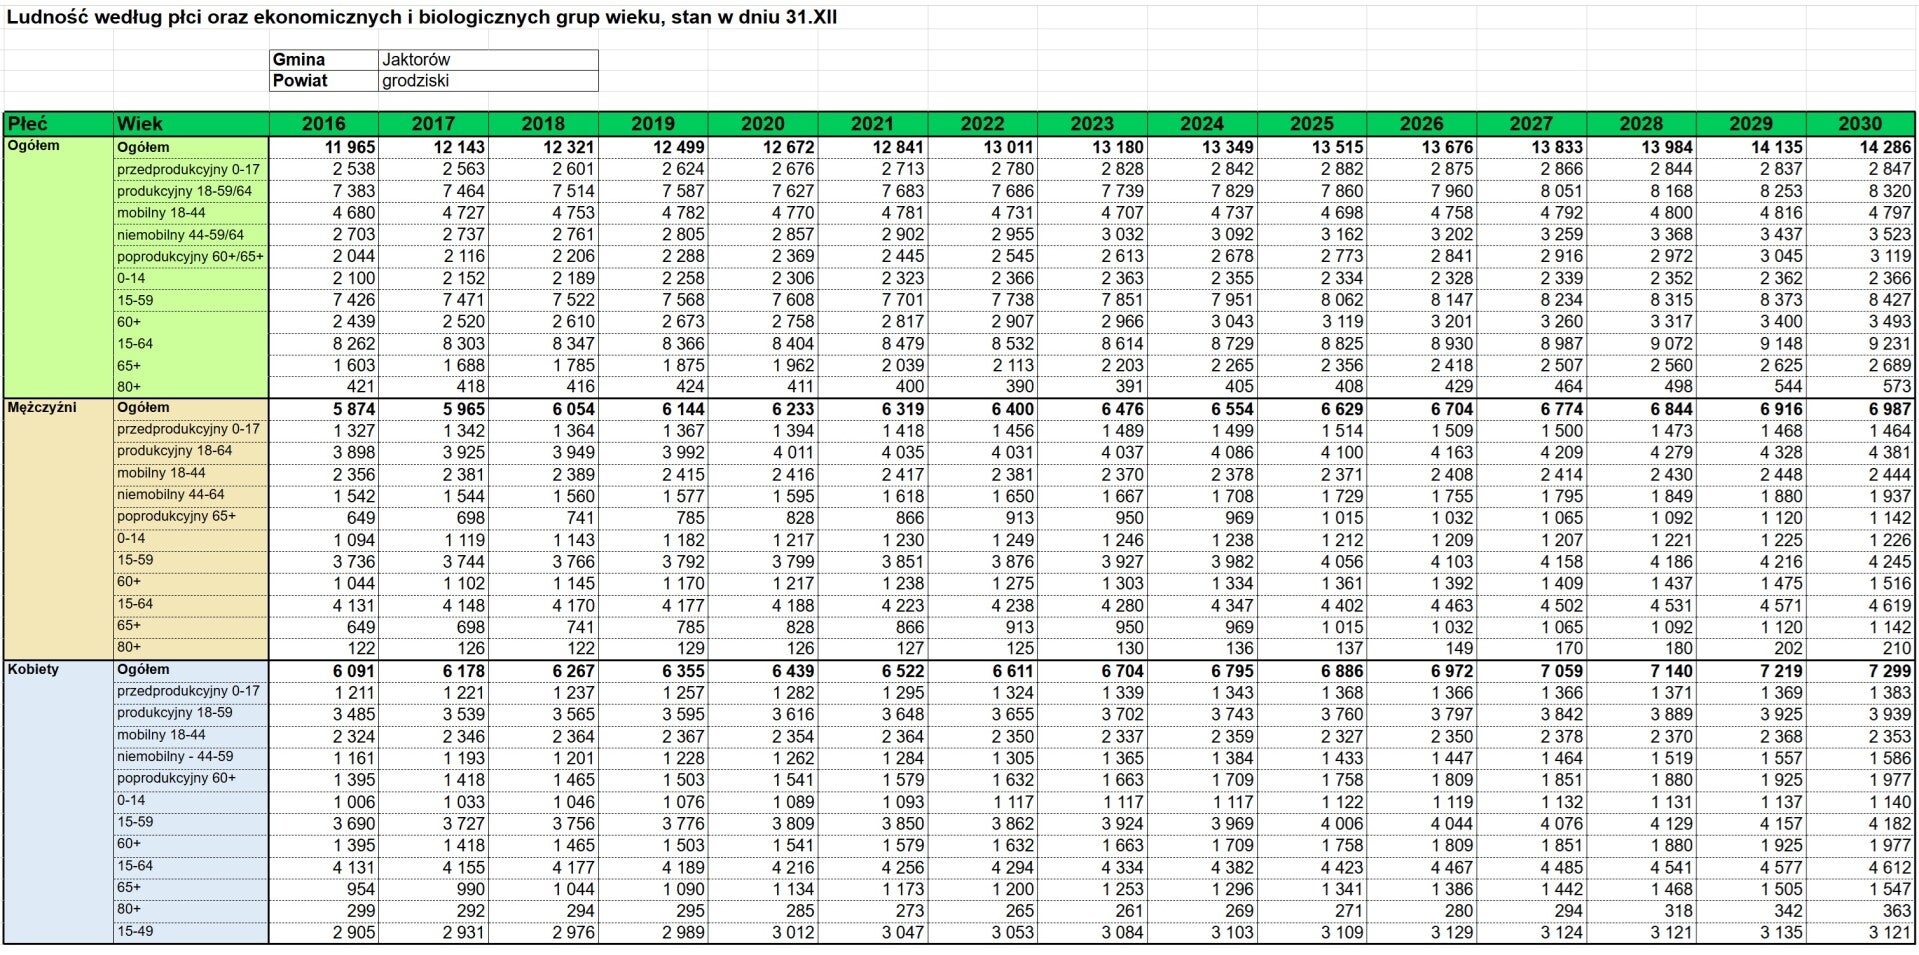Click the 'Gmina' label cell
The height and width of the screenshot is (955, 1919).
click(324, 60)
